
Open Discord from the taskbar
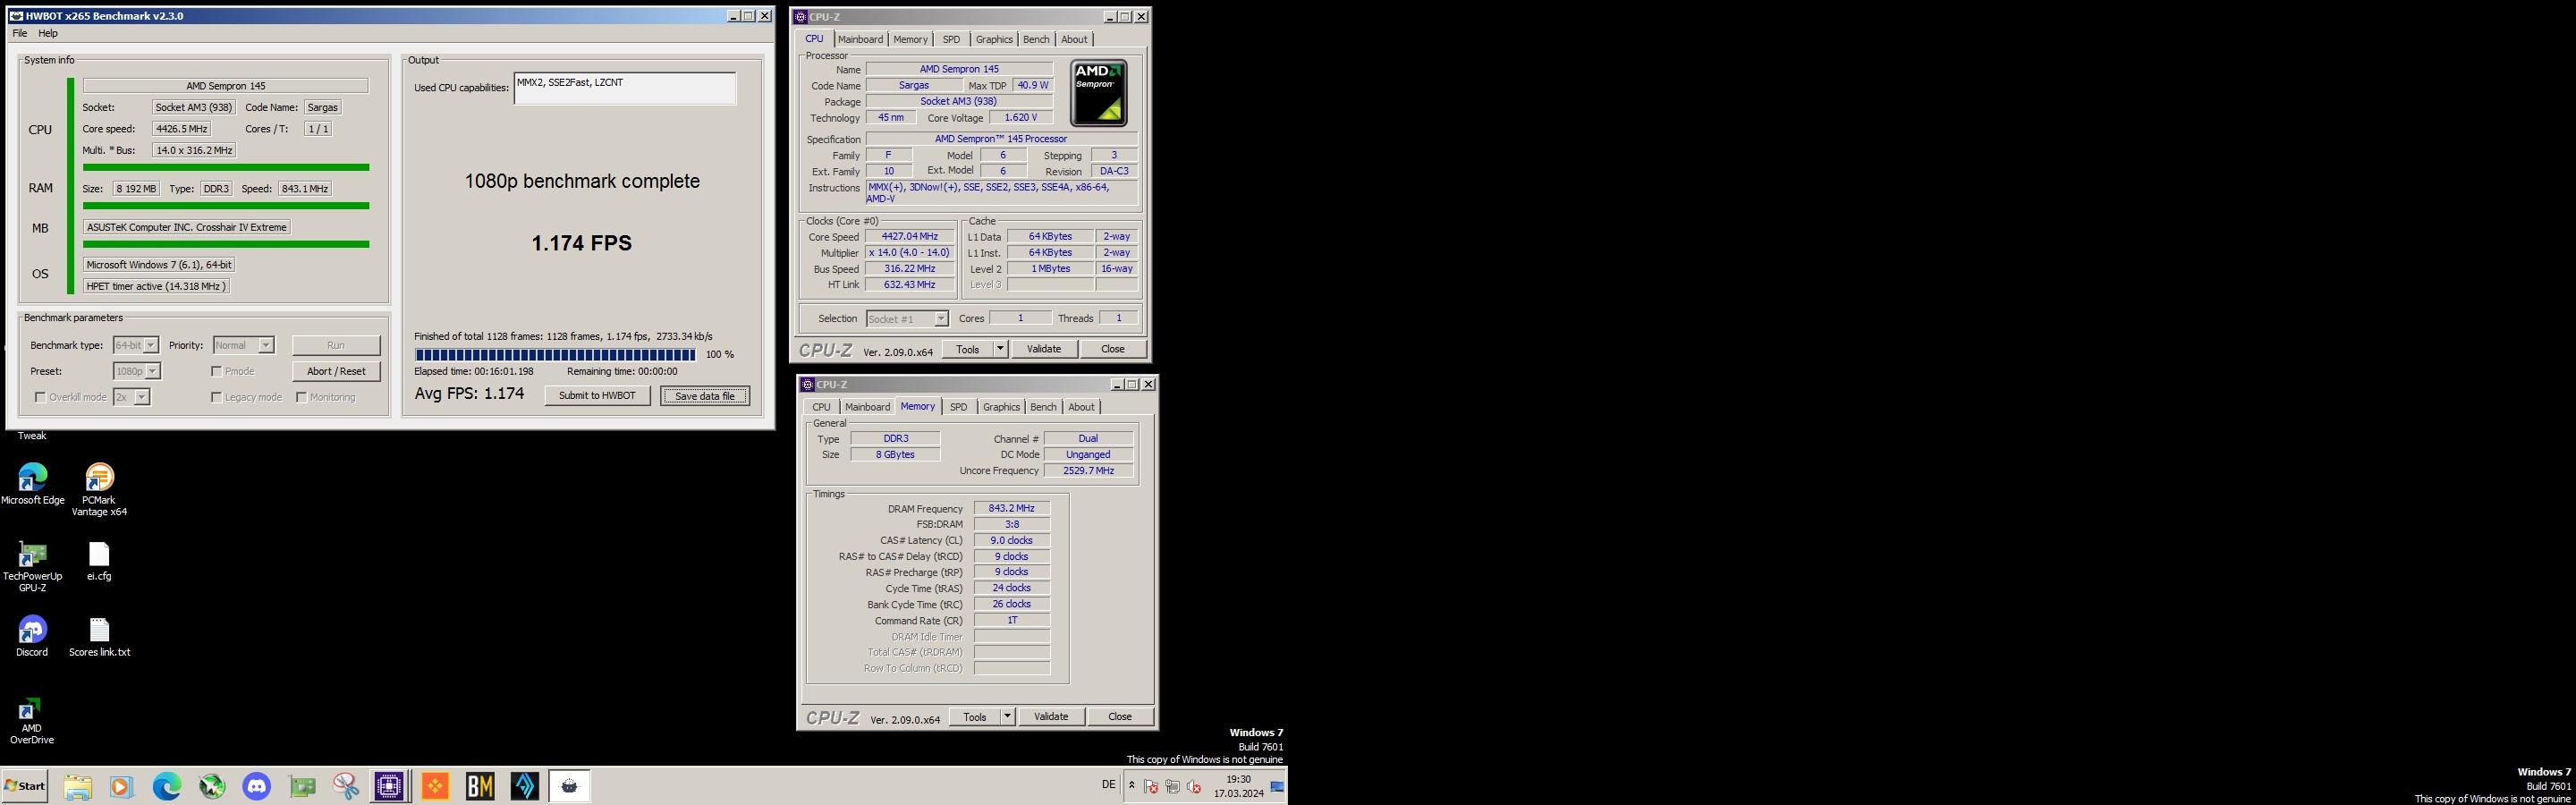pos(257,786)
